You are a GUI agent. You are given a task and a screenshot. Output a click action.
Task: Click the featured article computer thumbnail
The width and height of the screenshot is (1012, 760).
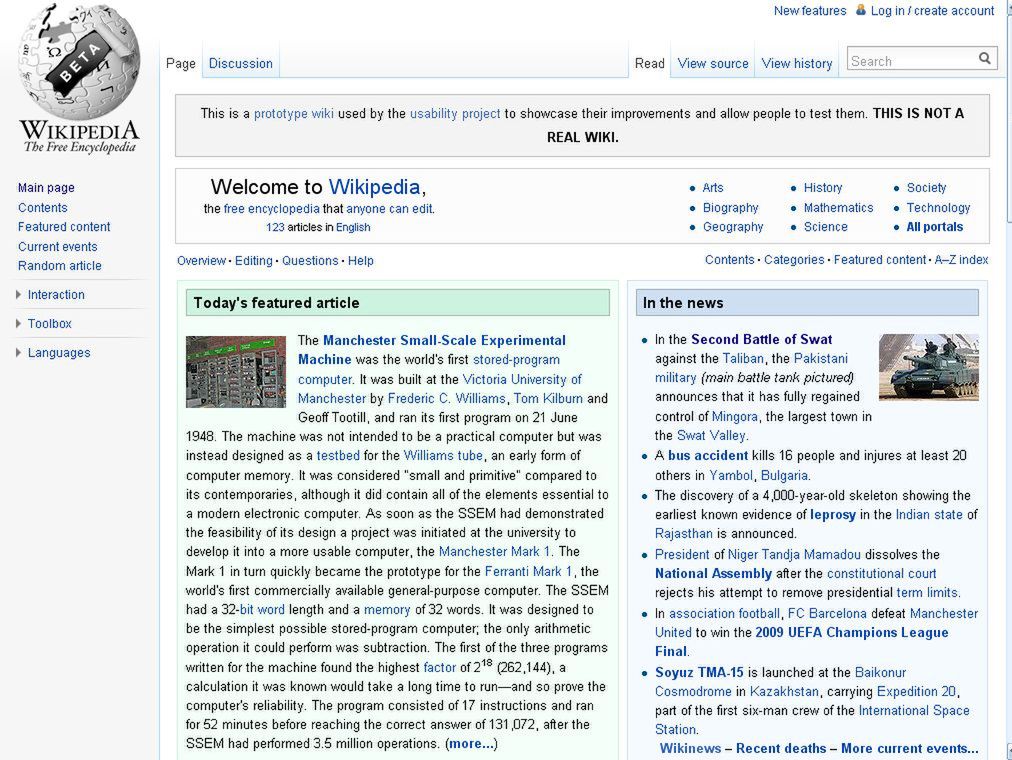(236, 372)
